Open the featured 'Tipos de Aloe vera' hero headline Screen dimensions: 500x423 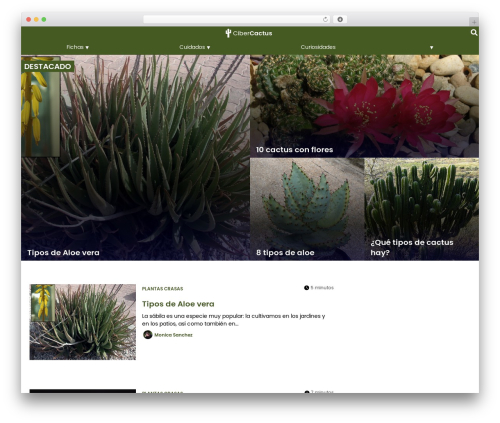63,253
